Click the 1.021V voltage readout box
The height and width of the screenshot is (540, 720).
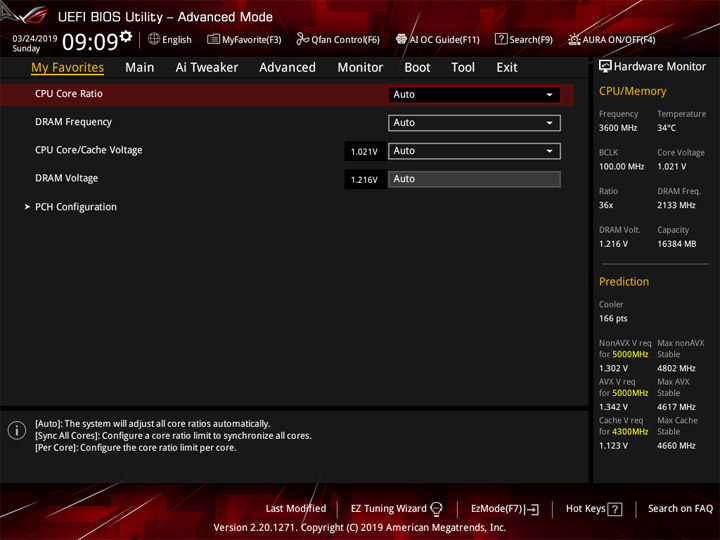pos(365,152)
